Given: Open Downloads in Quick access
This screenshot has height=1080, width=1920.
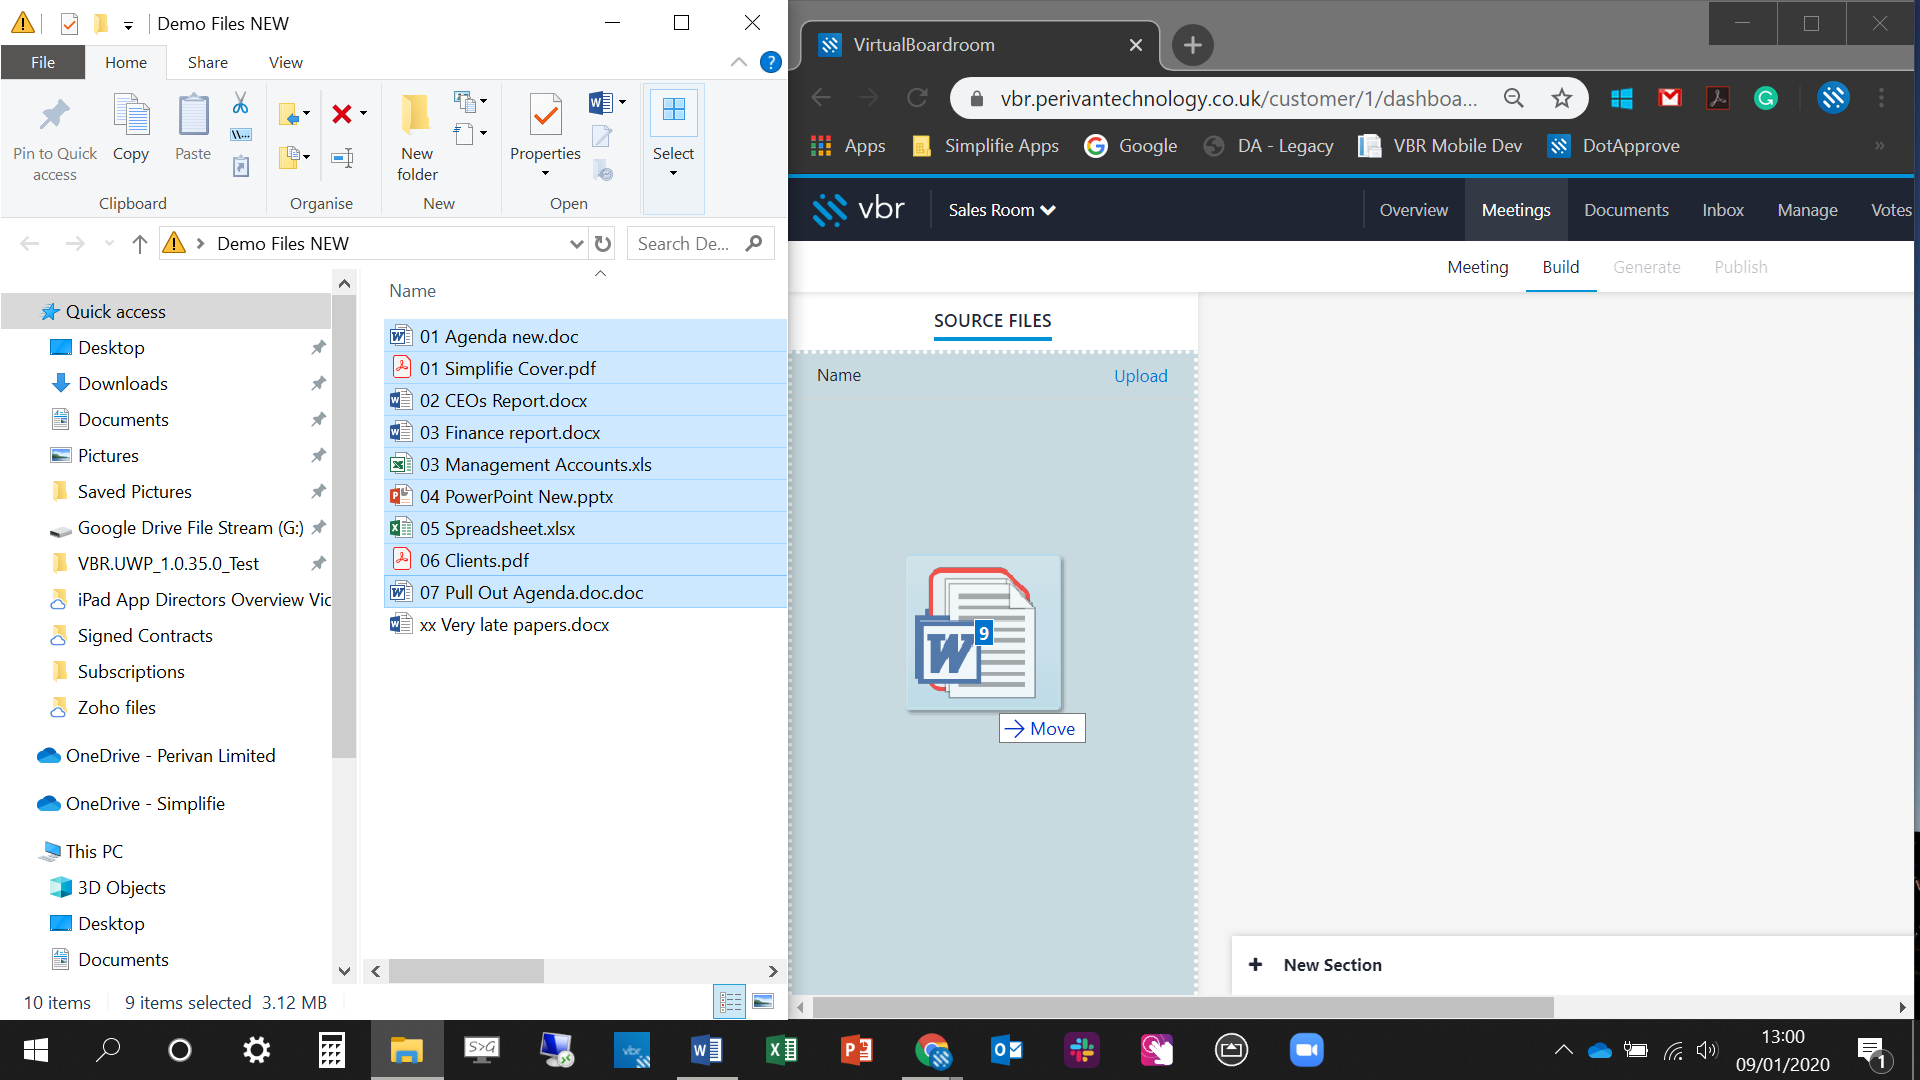Looking at the screenshot, I should tap(122, 383).
